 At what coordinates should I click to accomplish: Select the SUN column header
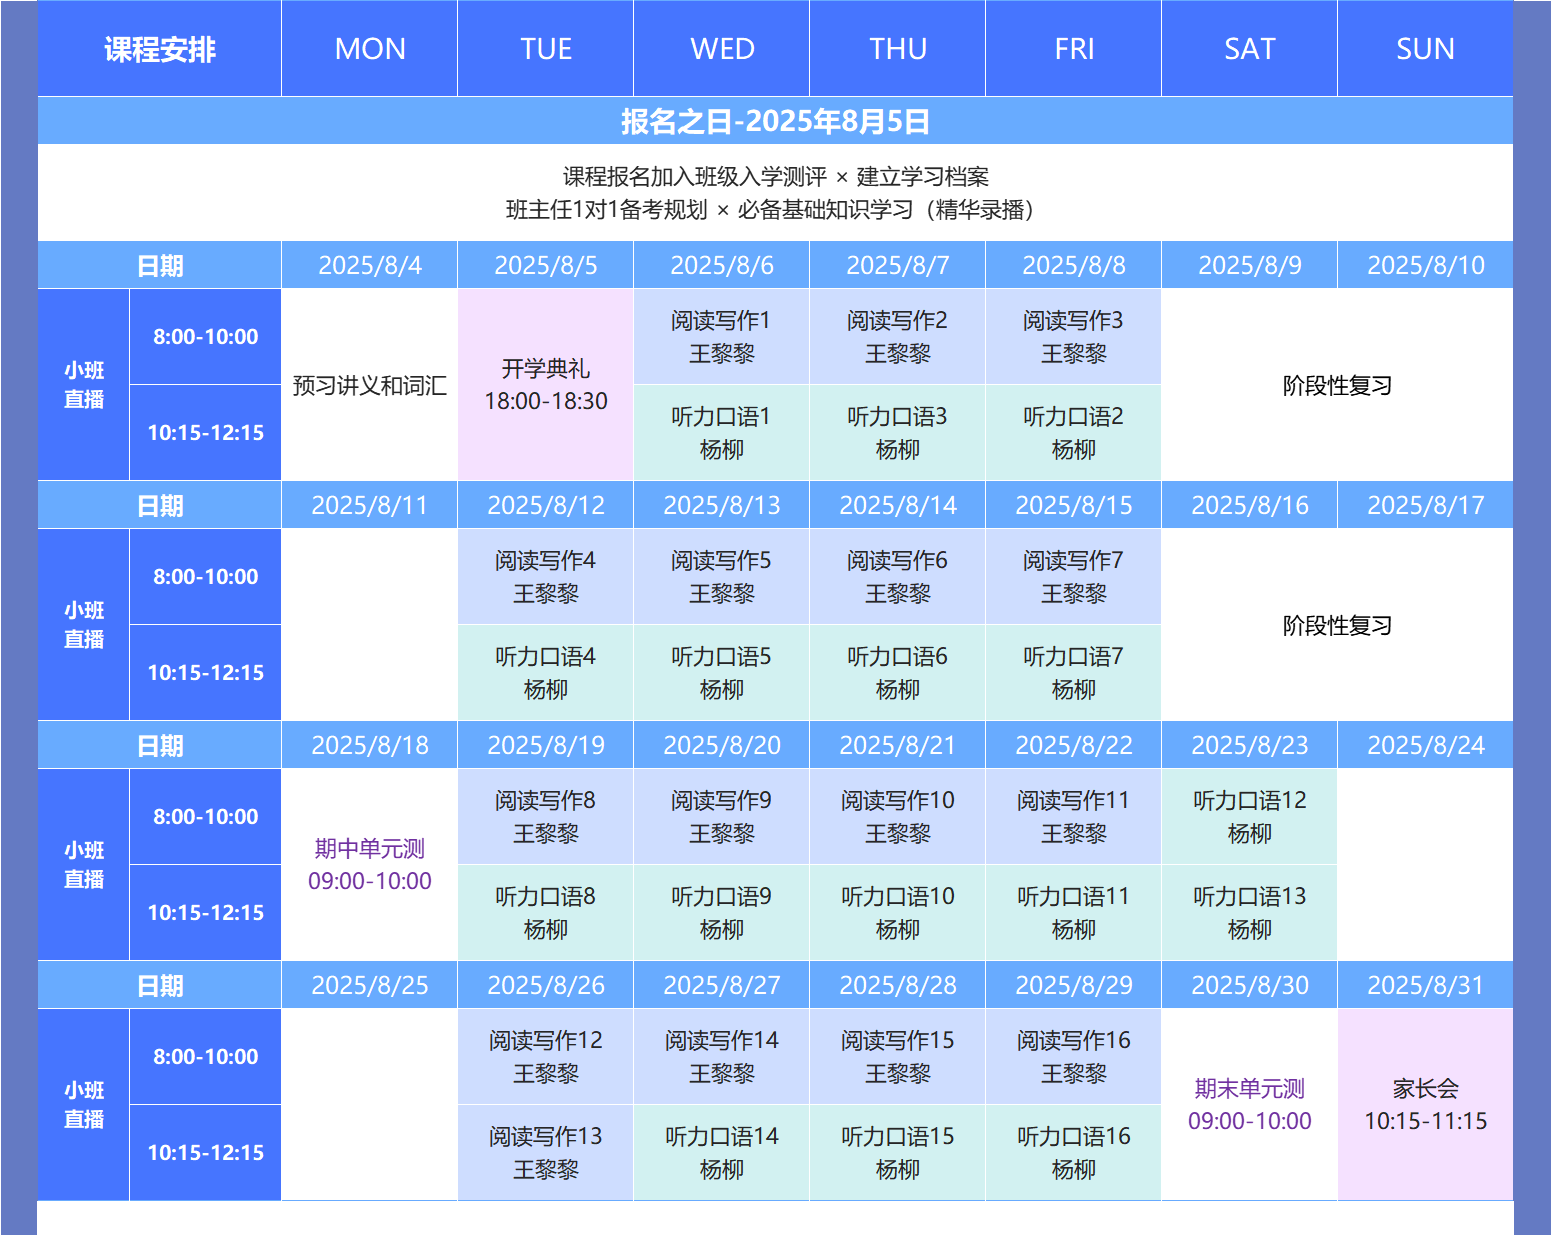click(x=1425, y=49)
